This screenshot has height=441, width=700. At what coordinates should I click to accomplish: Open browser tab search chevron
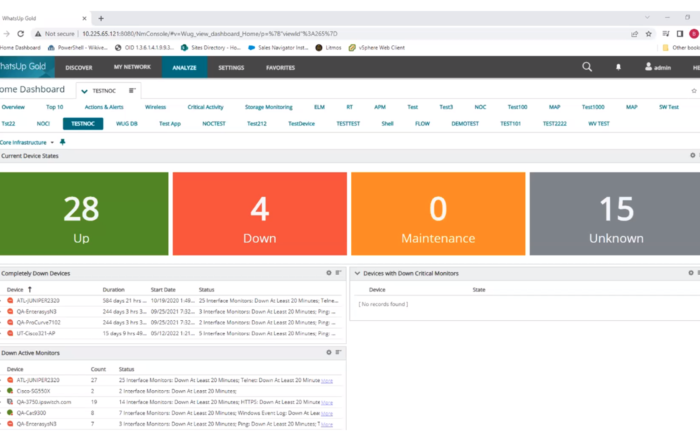click(647, 17)
